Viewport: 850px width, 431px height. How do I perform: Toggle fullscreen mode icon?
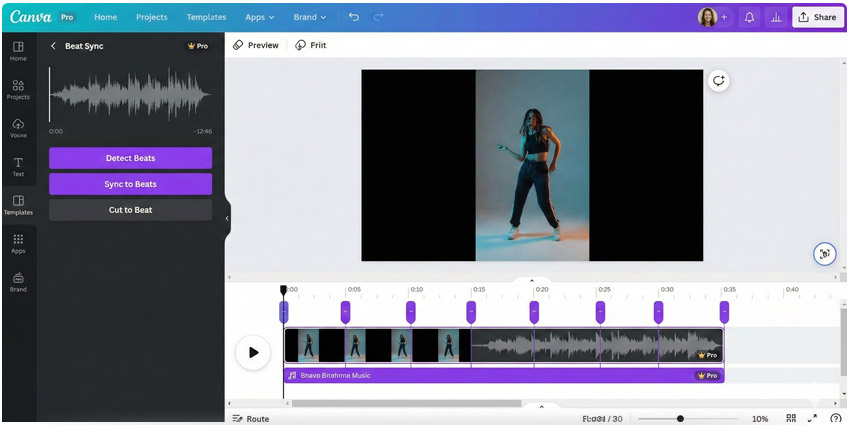[x=813, y=419]
